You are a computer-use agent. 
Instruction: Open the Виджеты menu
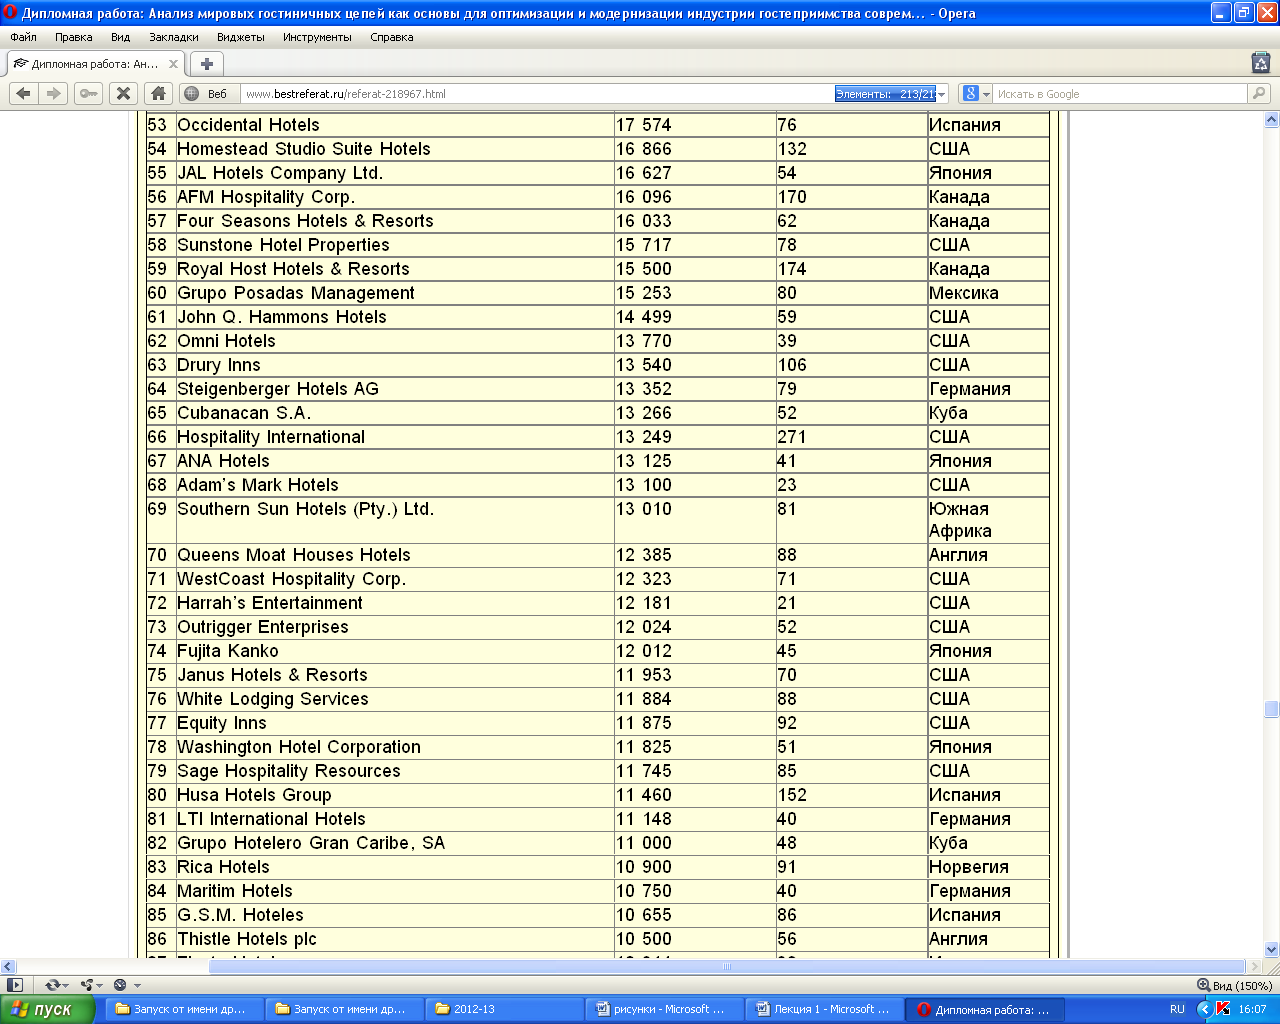click(x=241, y=37)
